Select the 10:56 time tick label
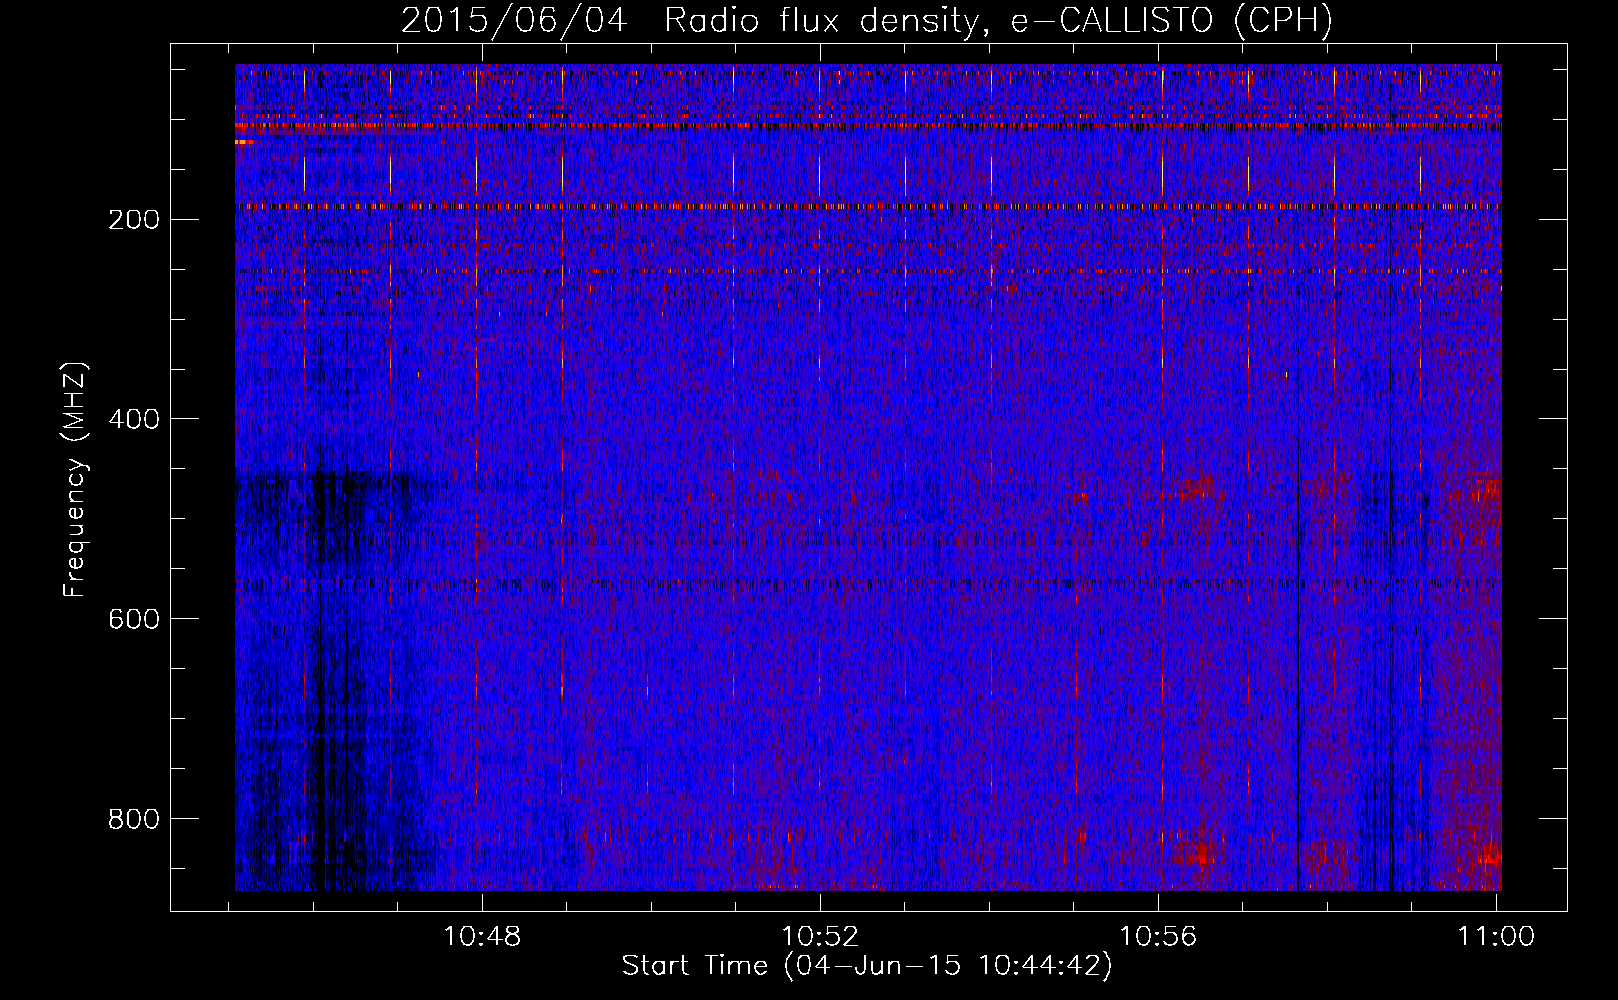1618x1000 pixels. pos(1158,936)
